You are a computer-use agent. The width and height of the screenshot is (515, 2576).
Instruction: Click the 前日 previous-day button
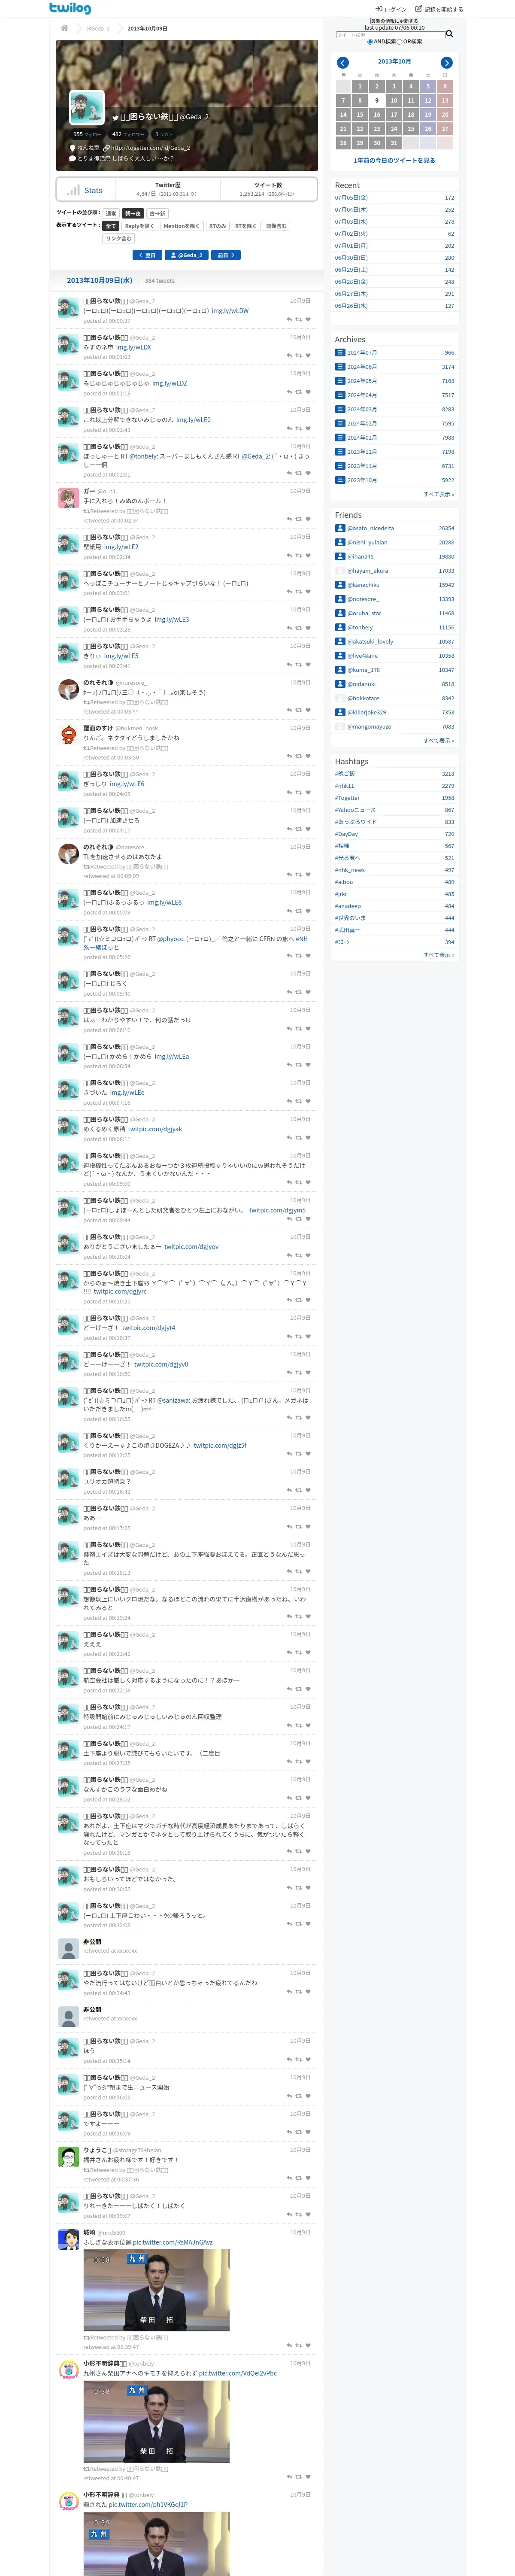coord(226,255)
